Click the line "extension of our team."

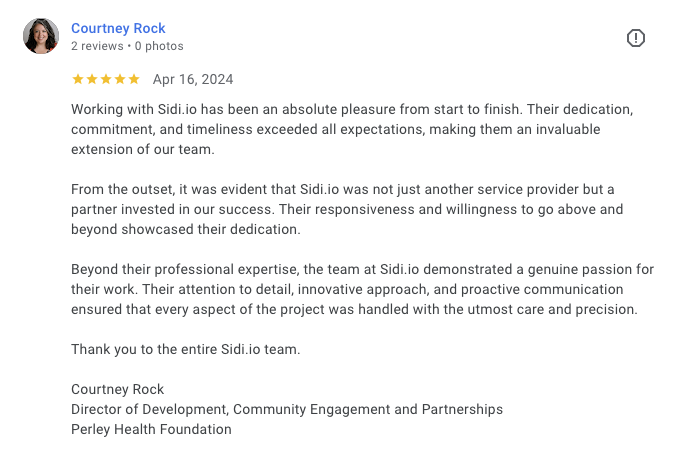click(143, 149)
